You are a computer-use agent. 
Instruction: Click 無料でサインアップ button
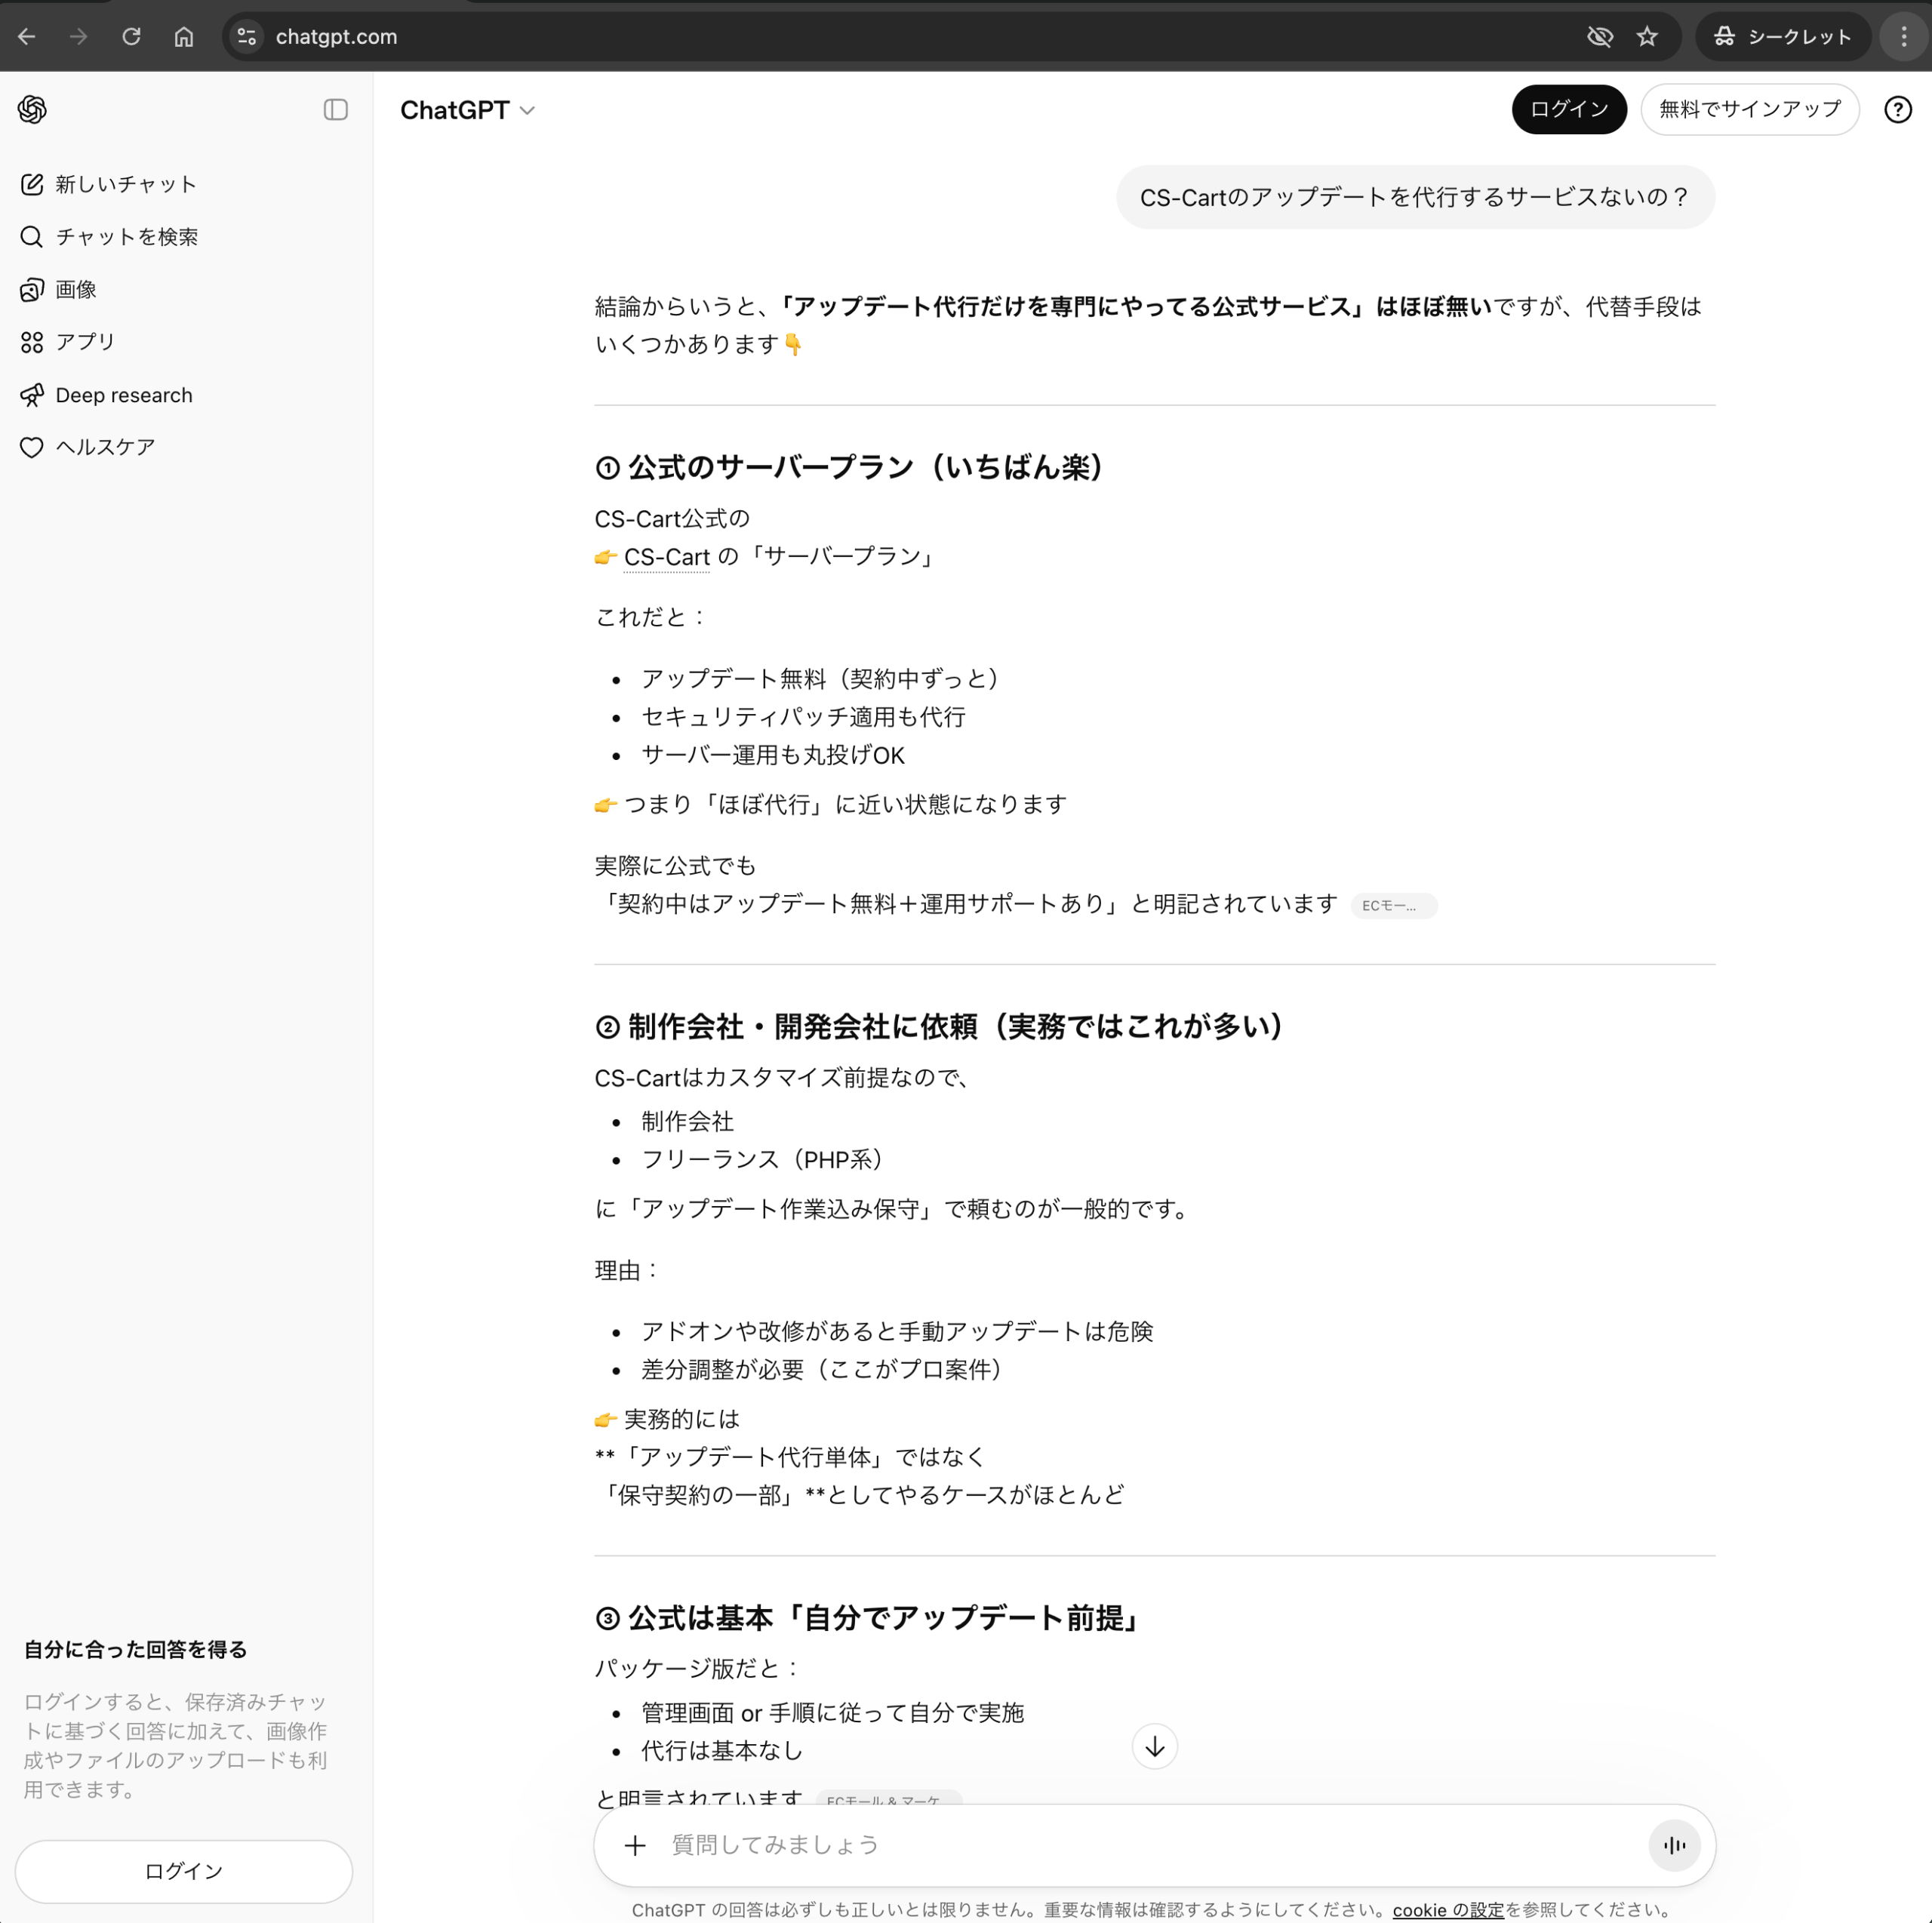[1748, 109]
